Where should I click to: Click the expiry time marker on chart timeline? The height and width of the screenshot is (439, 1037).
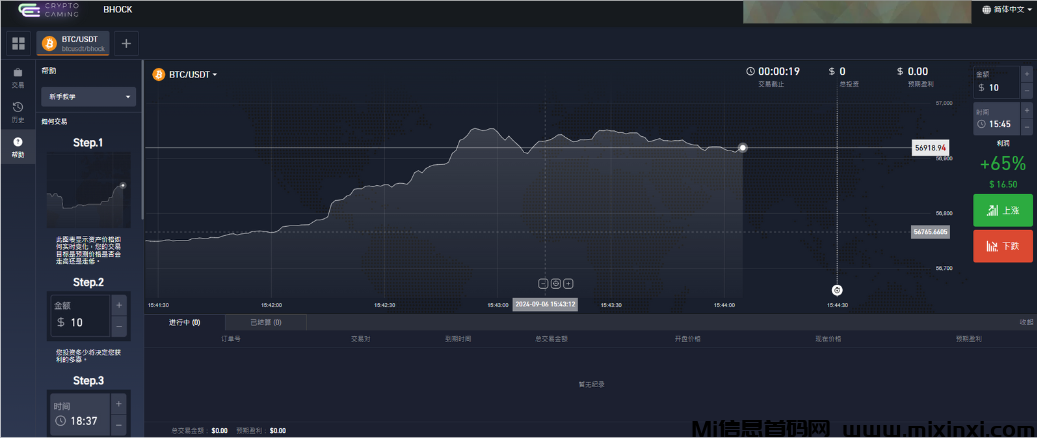pyautogui.click(x=837, y=288)
